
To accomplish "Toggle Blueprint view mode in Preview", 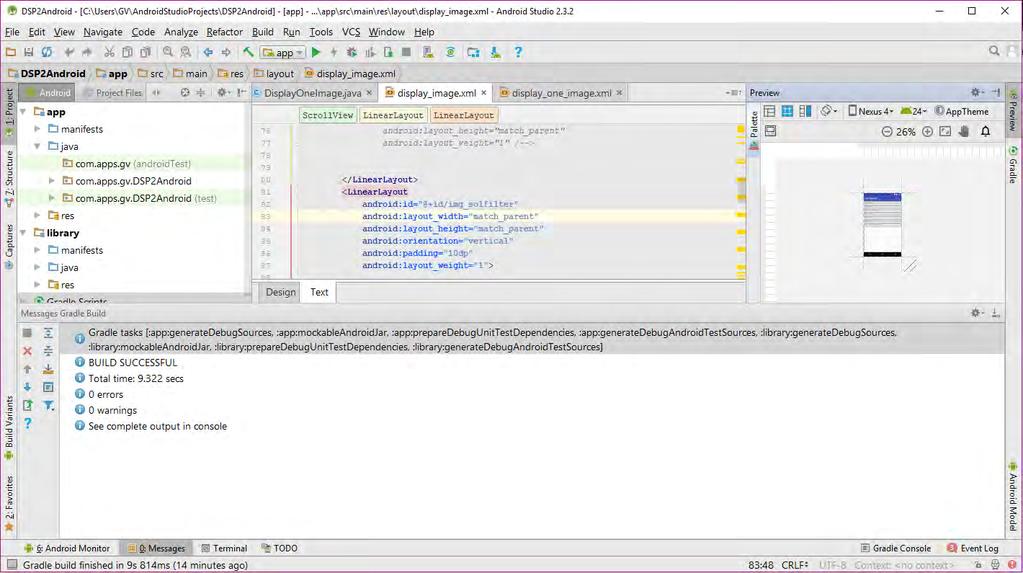I will (x=787, y=112).
